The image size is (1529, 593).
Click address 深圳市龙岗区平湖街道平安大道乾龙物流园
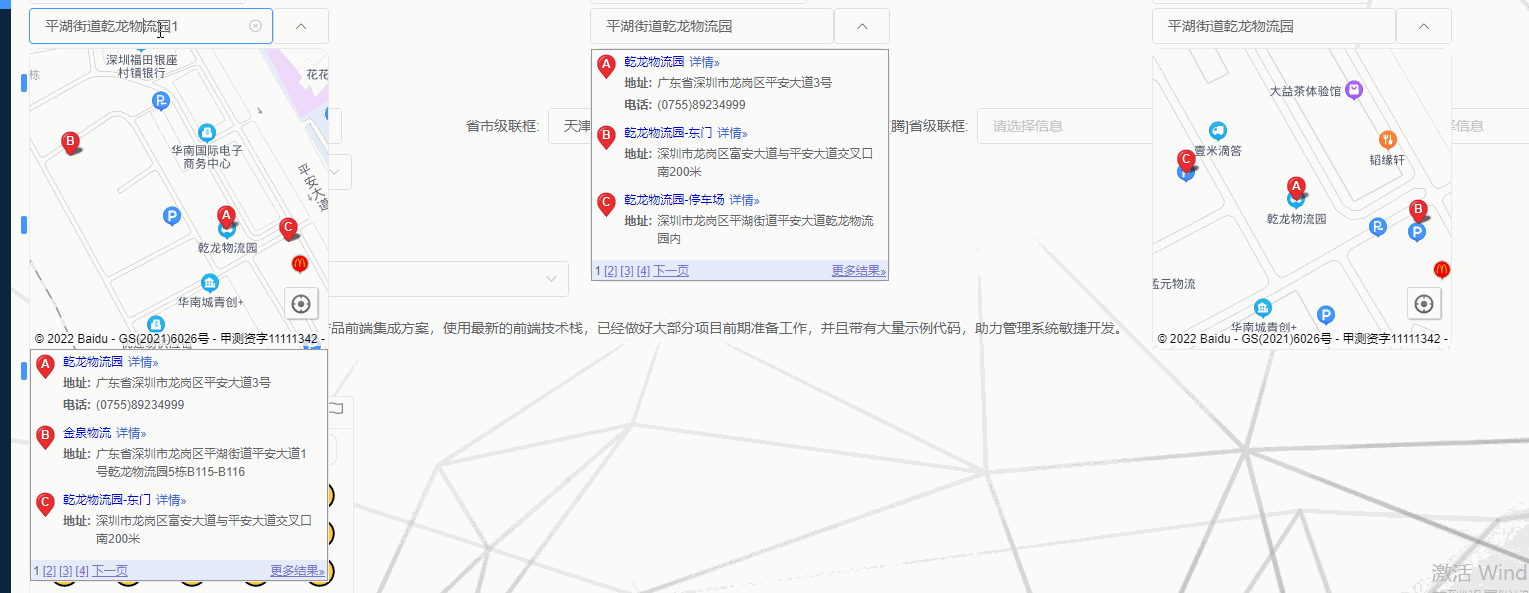click(x=765, y=221)
